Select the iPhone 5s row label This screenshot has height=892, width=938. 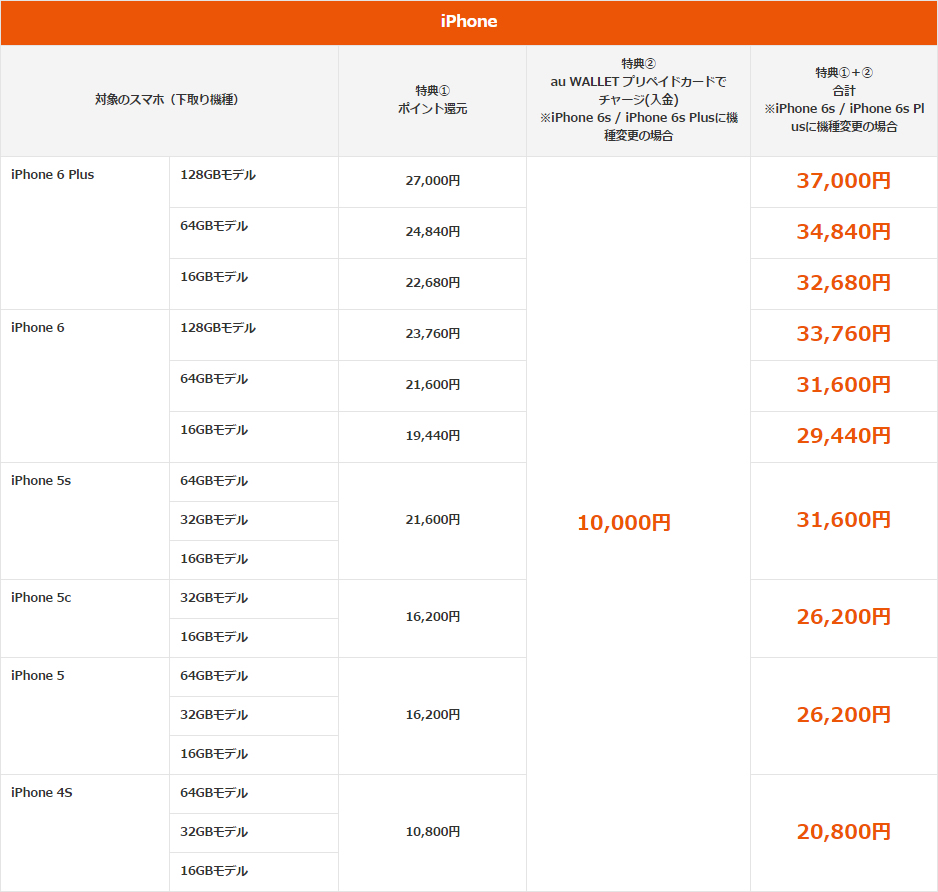[x=41, y=481]
